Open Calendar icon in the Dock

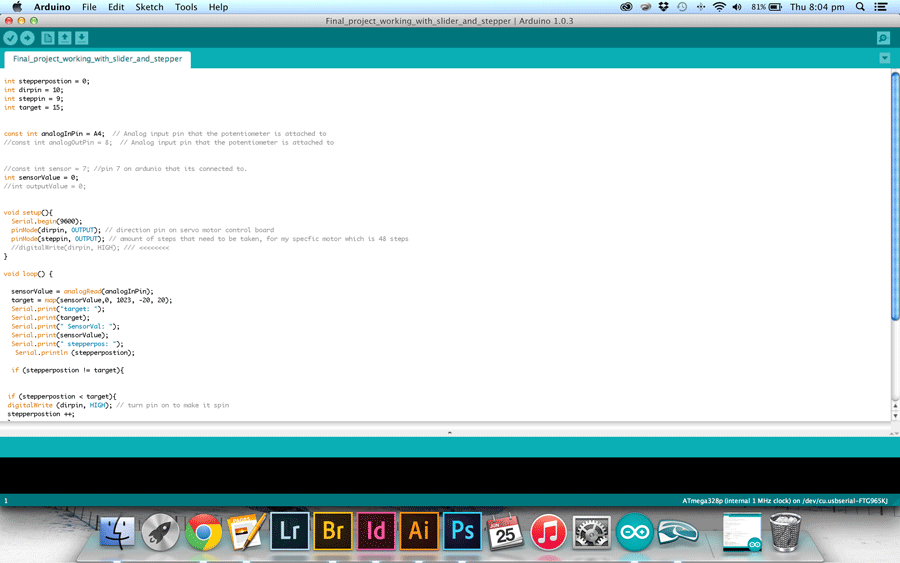pos(505,532)
